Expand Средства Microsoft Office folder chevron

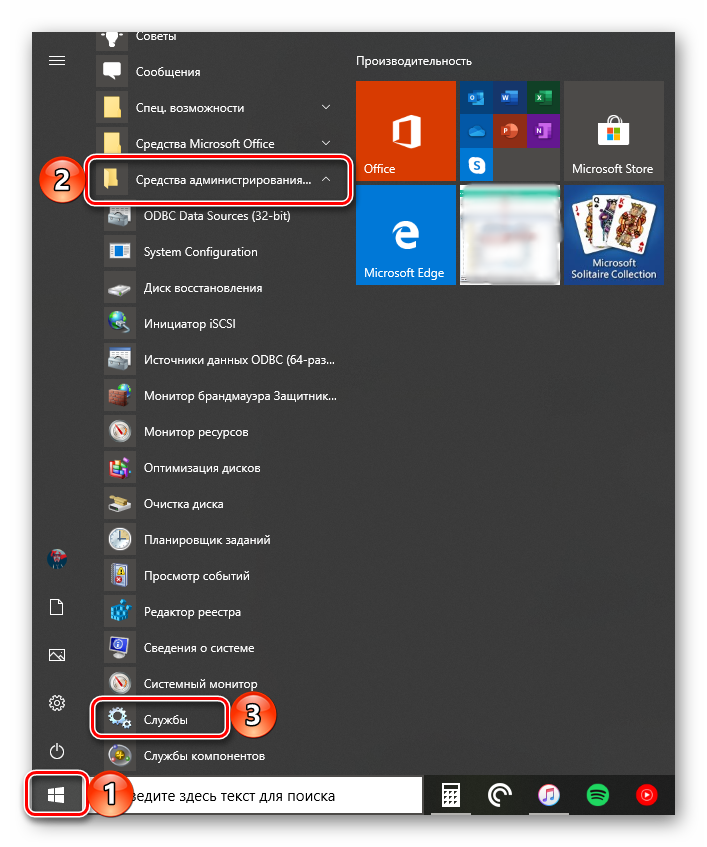[326, 143]
